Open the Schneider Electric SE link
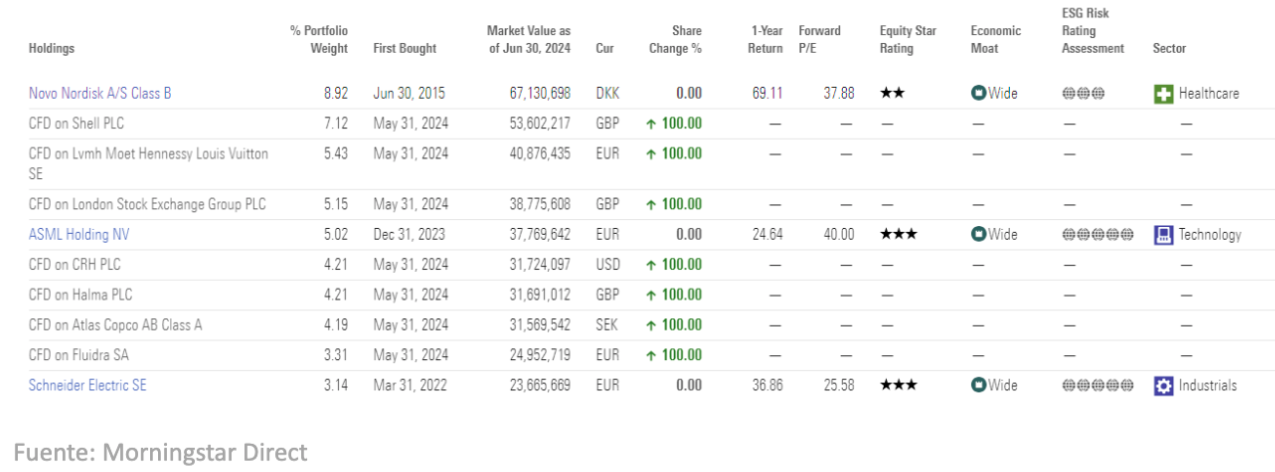This screenshot has width=1275, height=472. 87,386
